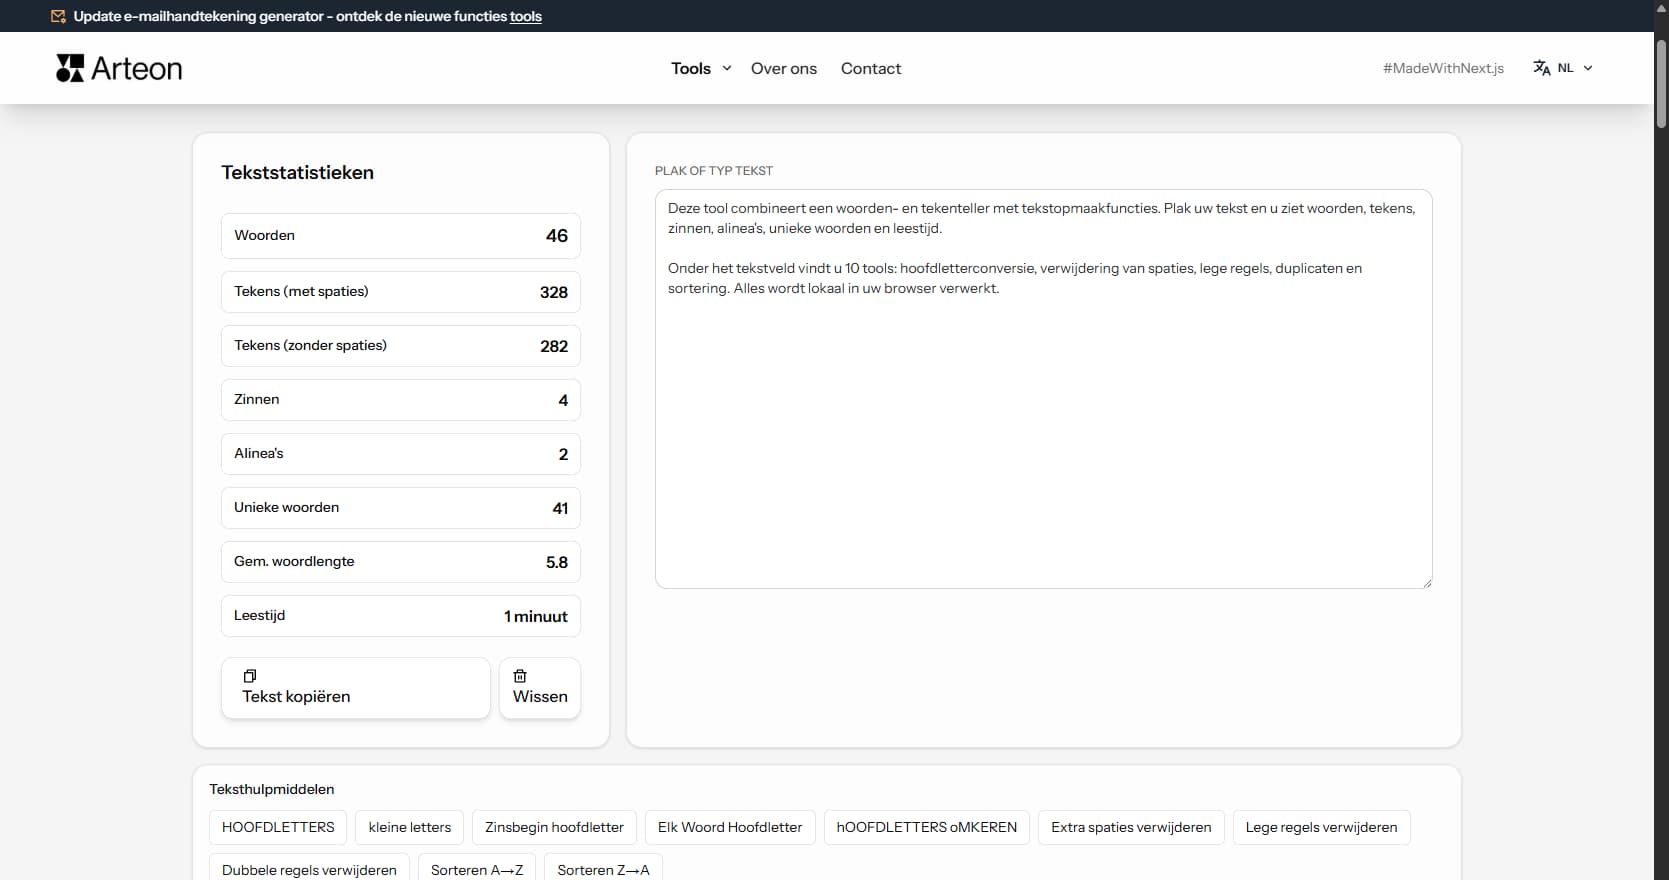Click the translate language icon

click(1541, 68)
